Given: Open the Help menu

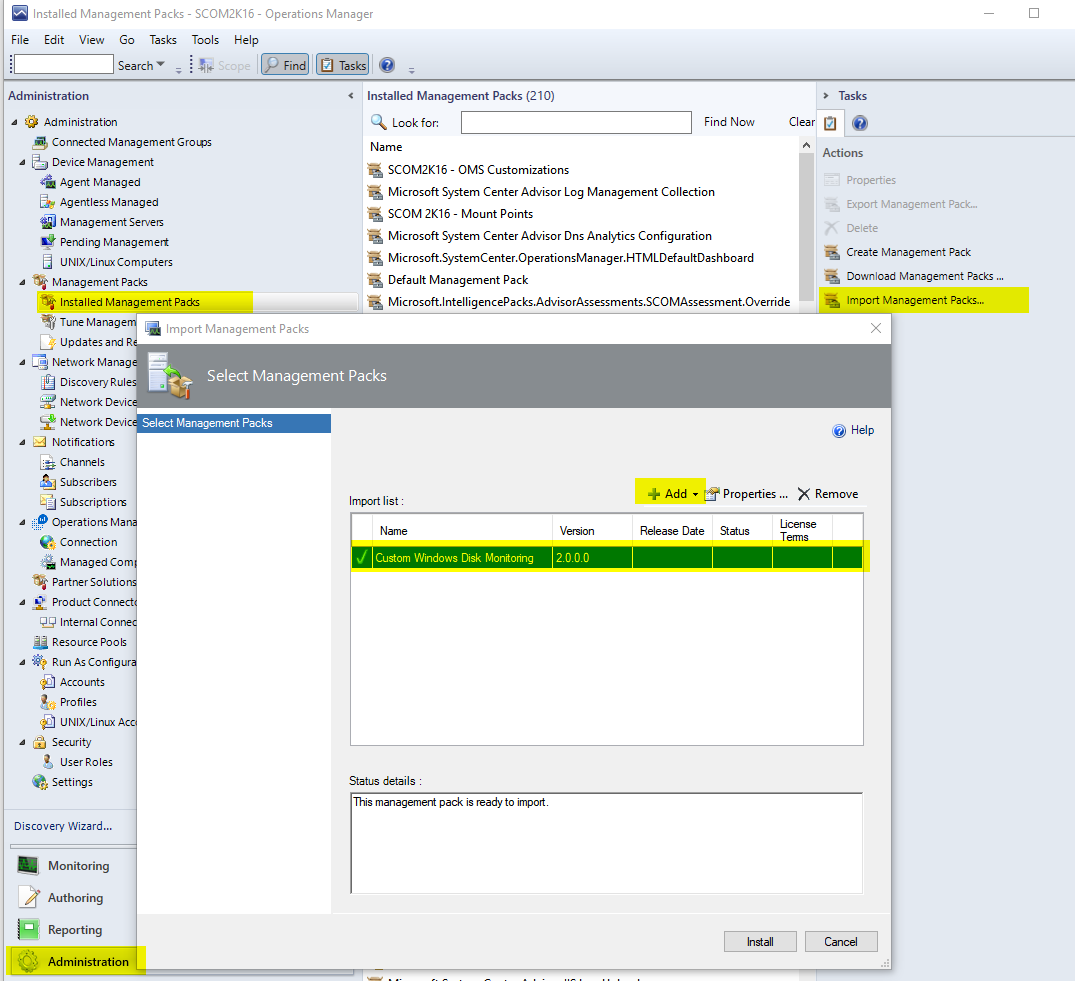Looking at the screenshot, I should (x=246, y=40).
